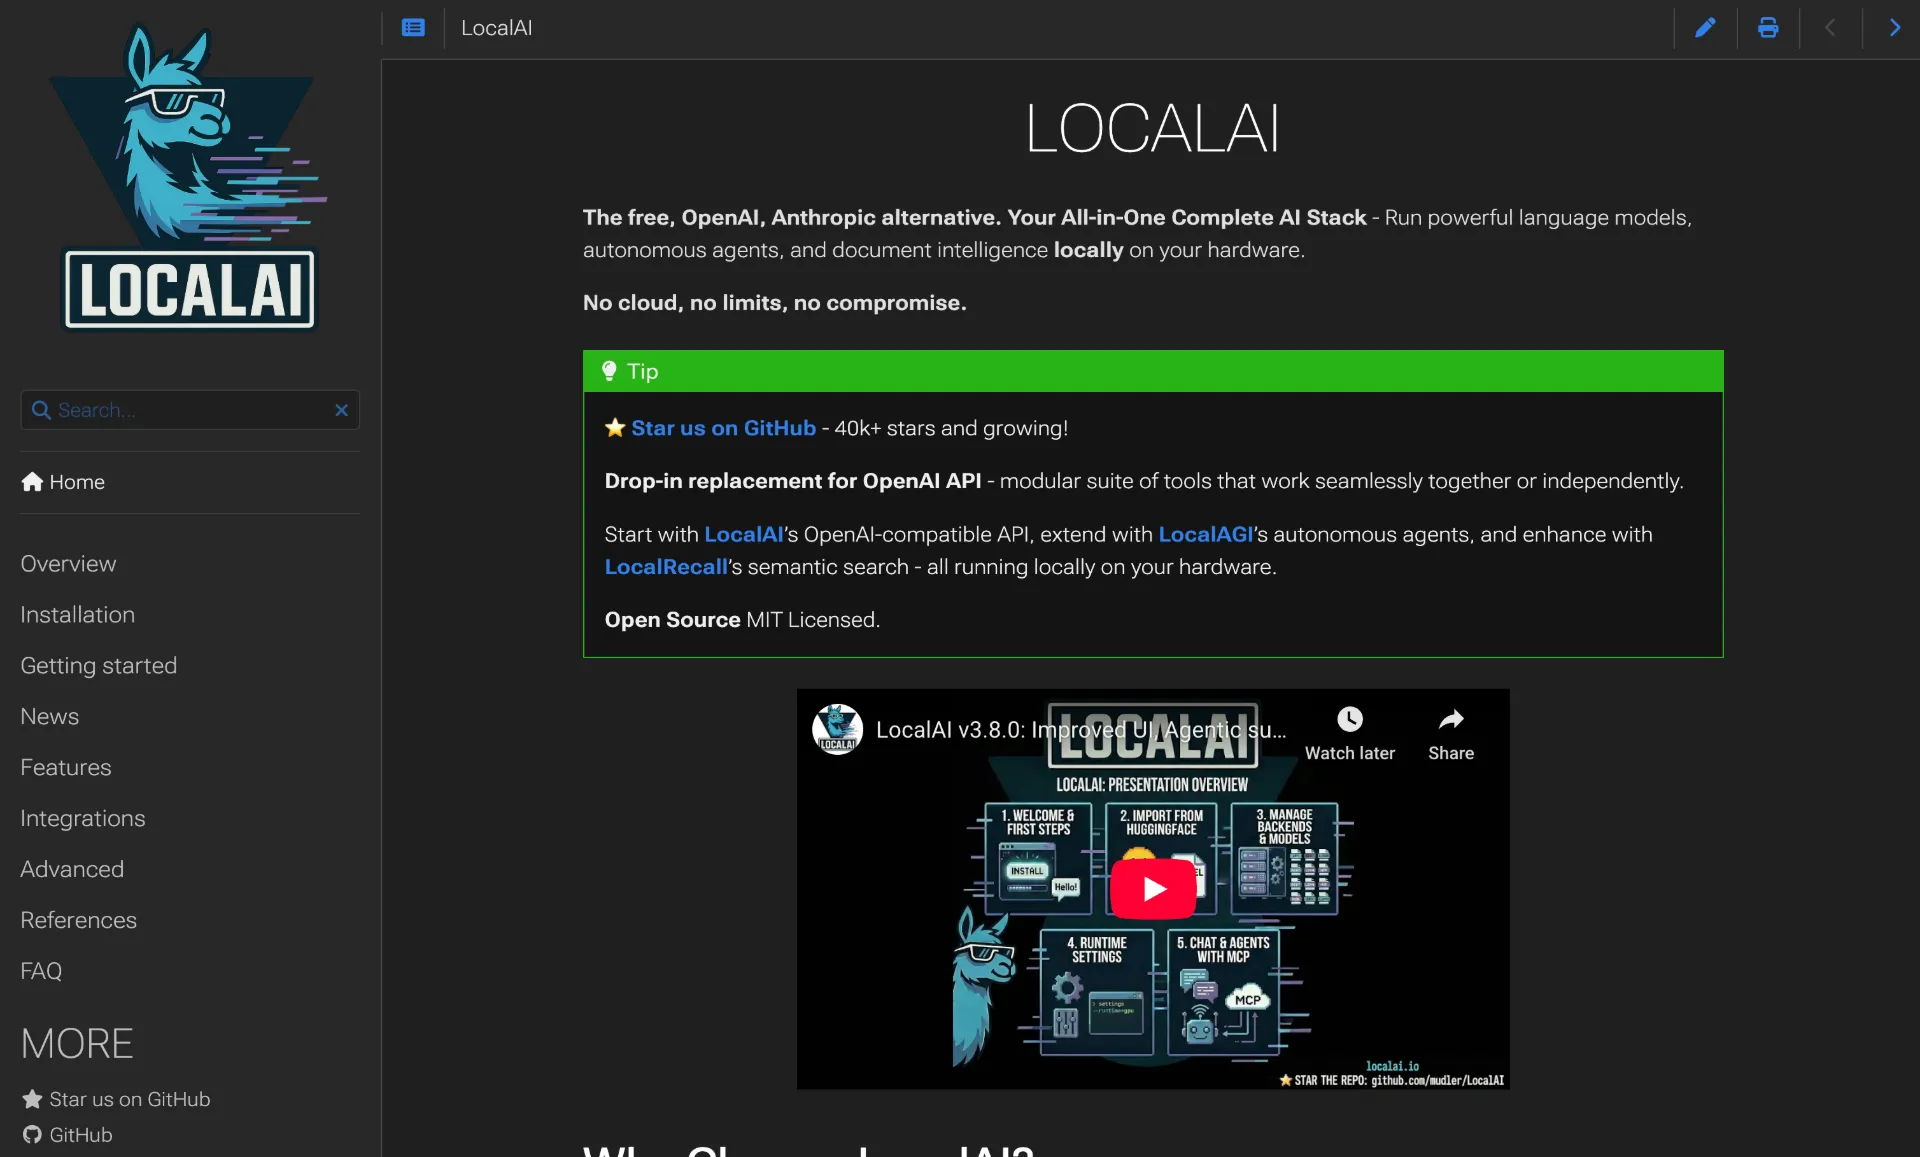Follow the LocalAGI link in the tip
Screen dimensions: 1920x1157
[1205, 534]
